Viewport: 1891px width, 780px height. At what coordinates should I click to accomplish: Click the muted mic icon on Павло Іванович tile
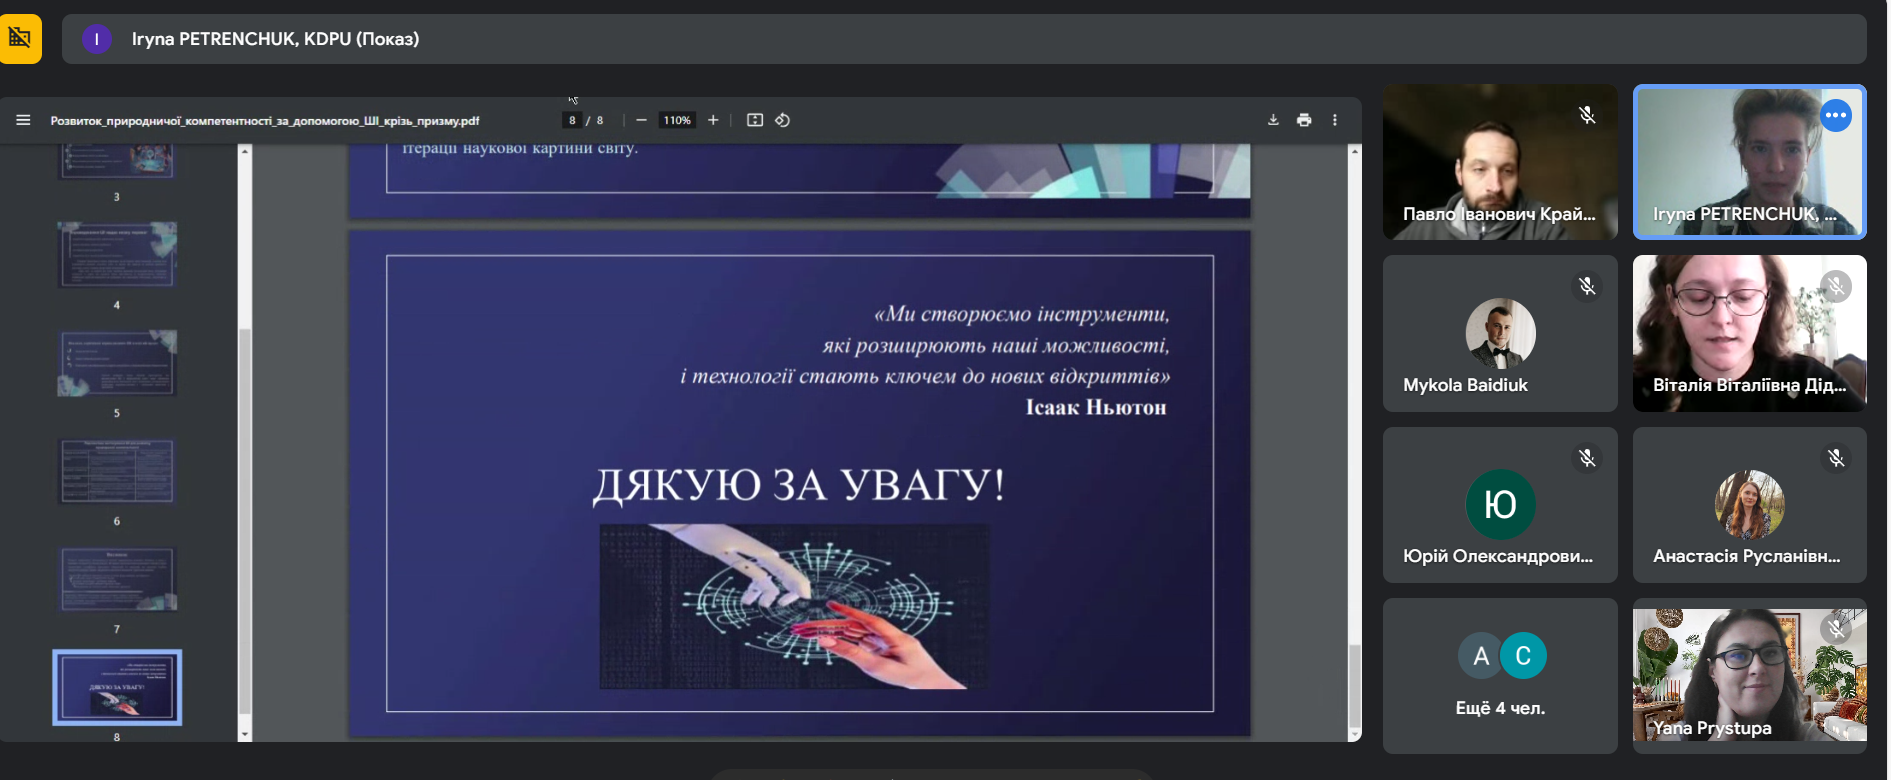click(1587, 115)
